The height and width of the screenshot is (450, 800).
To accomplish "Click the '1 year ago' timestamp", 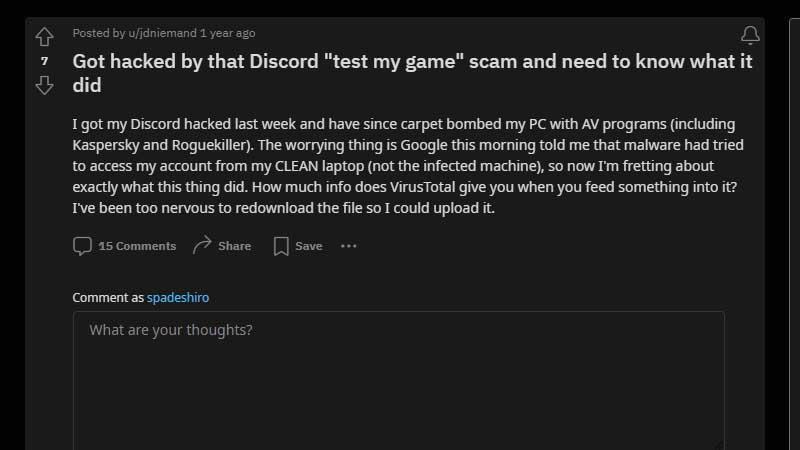I will [x=228, y=33].
